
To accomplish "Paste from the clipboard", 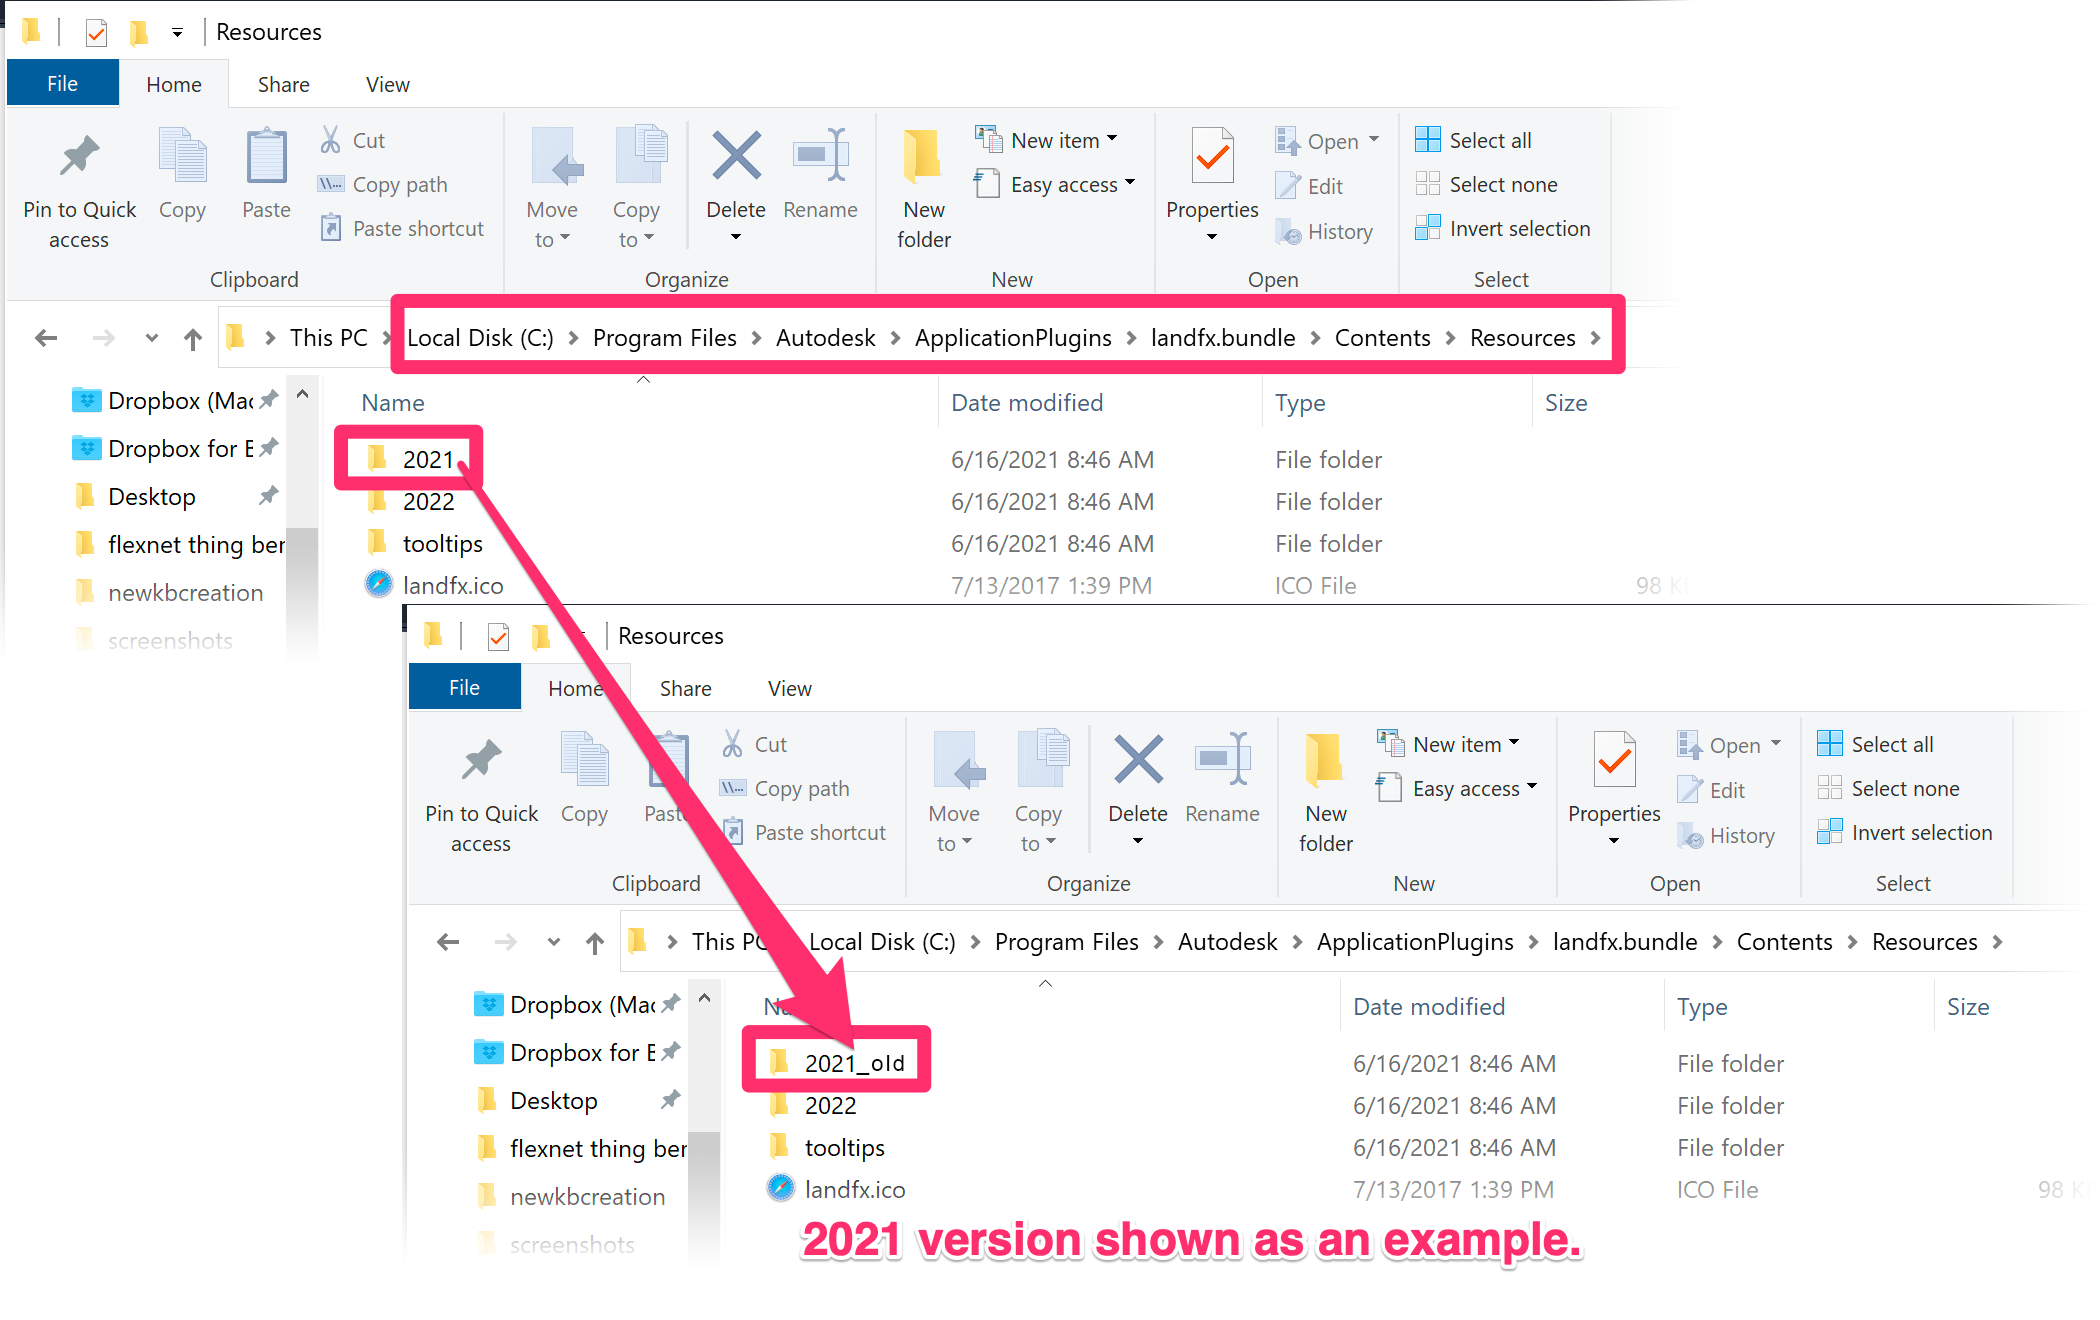I will [265, 178].
